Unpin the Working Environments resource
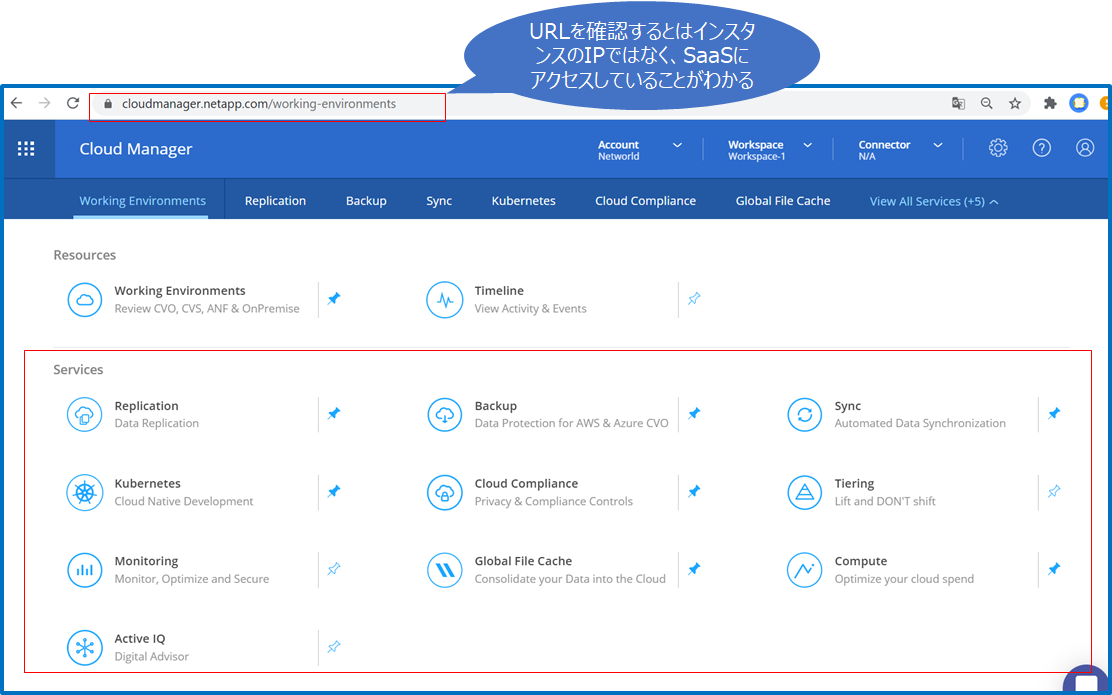Image resolution: width=1112 pixels, height=695 pixels. pyautogui.click(x=334, y=299)
